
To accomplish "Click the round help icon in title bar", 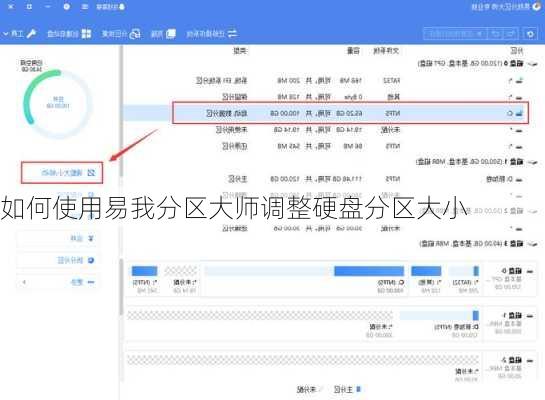I will click(66, 7).
